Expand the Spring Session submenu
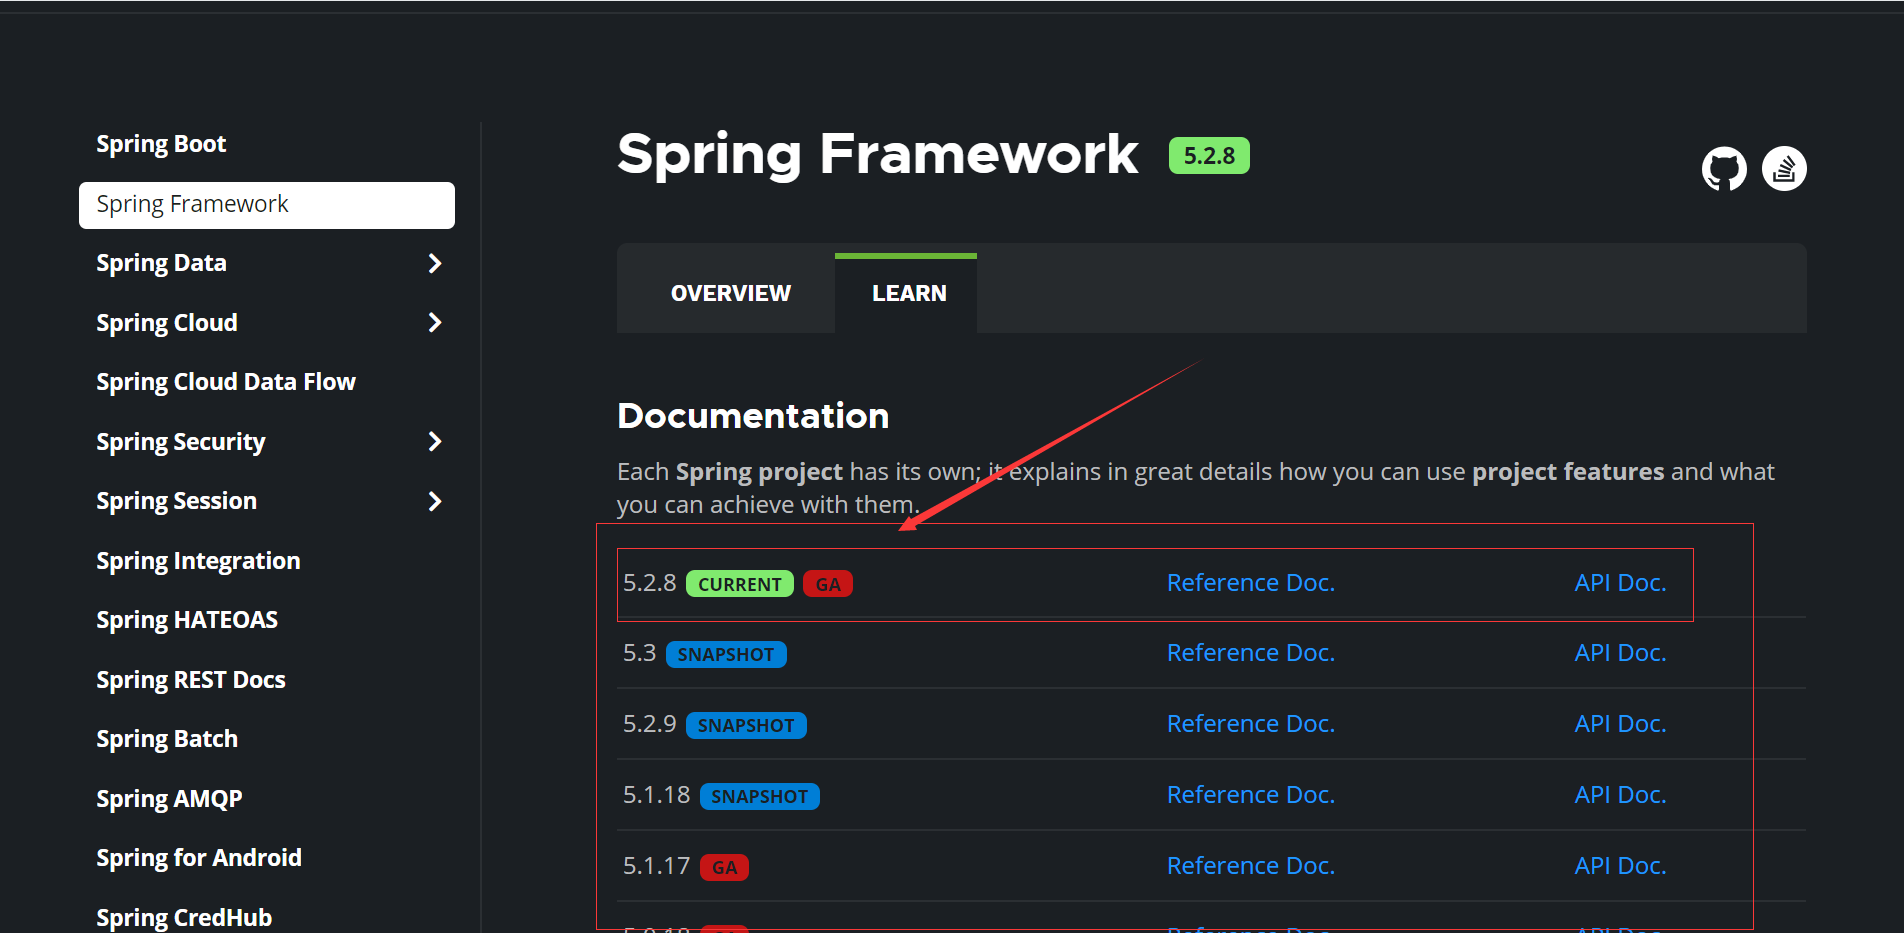Viewport: 1904px width, 933px height. pyautogui.click(x=434, y=501)
